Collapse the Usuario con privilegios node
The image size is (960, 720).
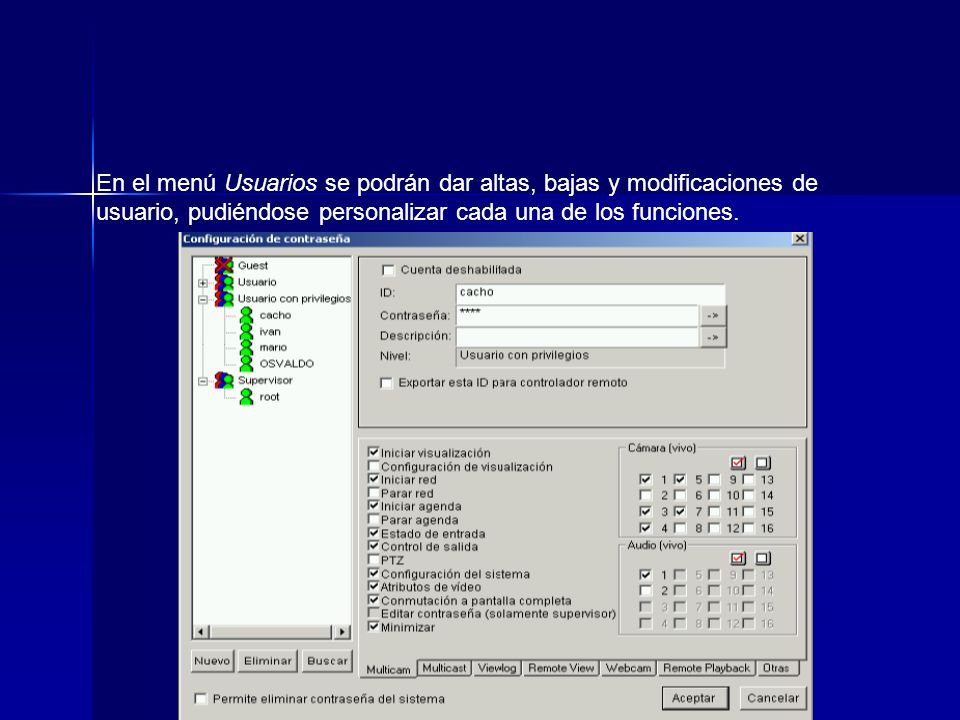[x=203, y=299]
